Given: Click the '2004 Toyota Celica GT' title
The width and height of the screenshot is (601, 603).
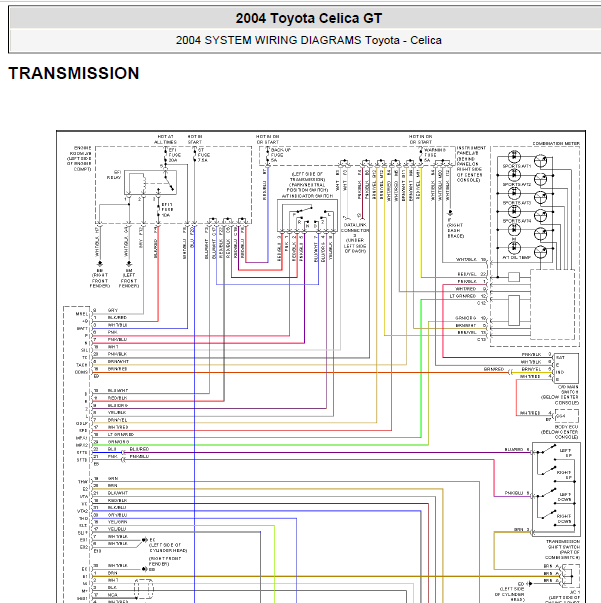Looking at the screenshot, I should (x=309, y=18).
